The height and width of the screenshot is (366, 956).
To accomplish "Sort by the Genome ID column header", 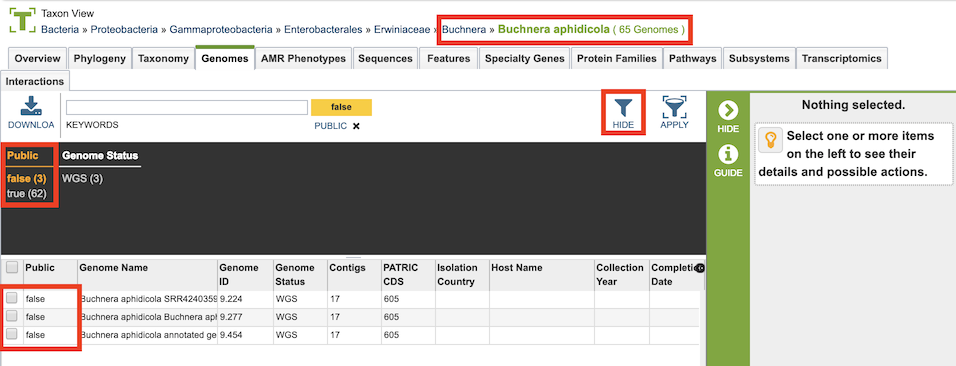I will [x=246, y=274].
